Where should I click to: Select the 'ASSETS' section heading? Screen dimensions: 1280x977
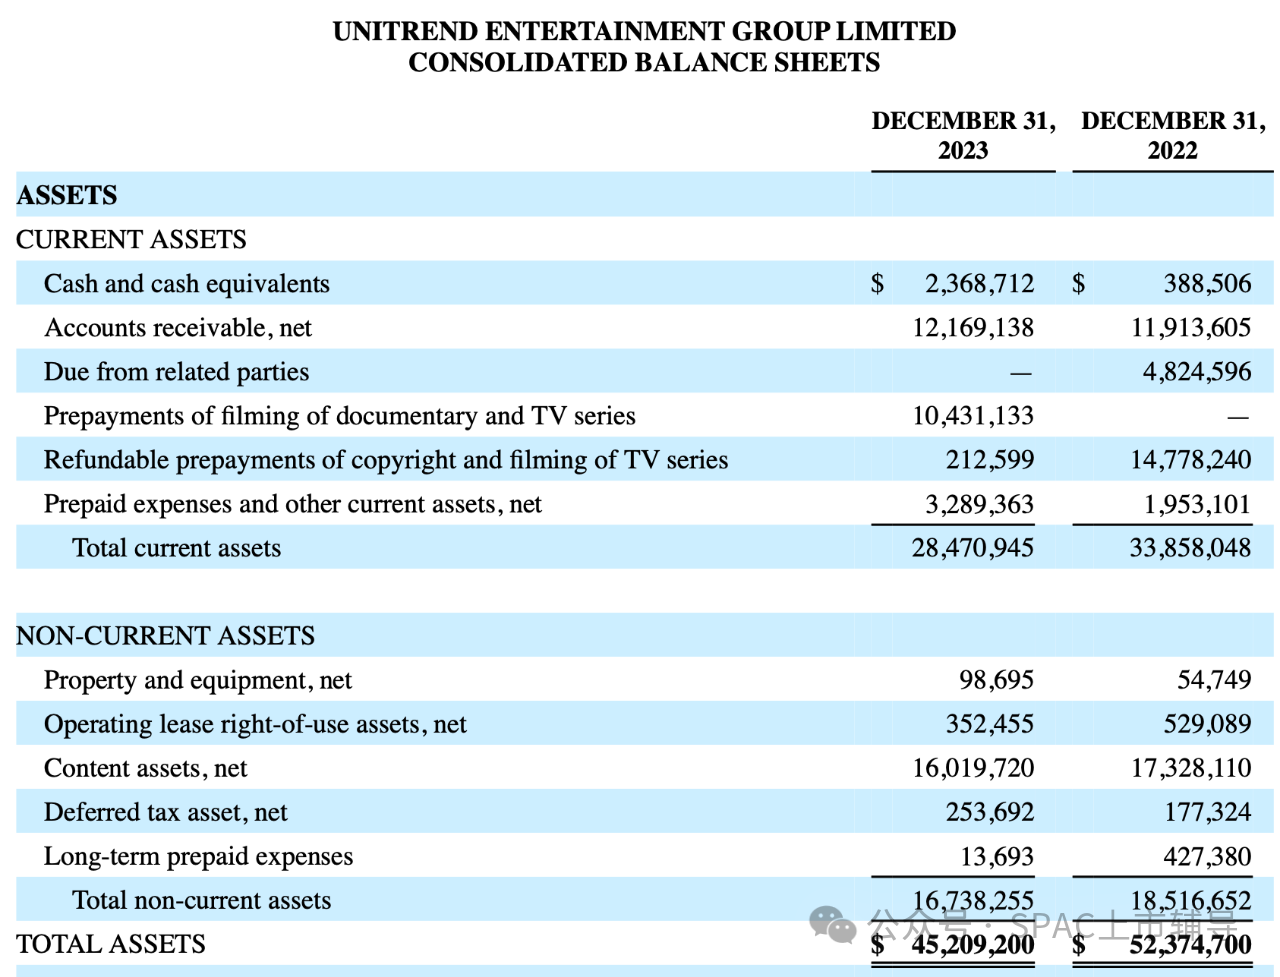(67, 195)
